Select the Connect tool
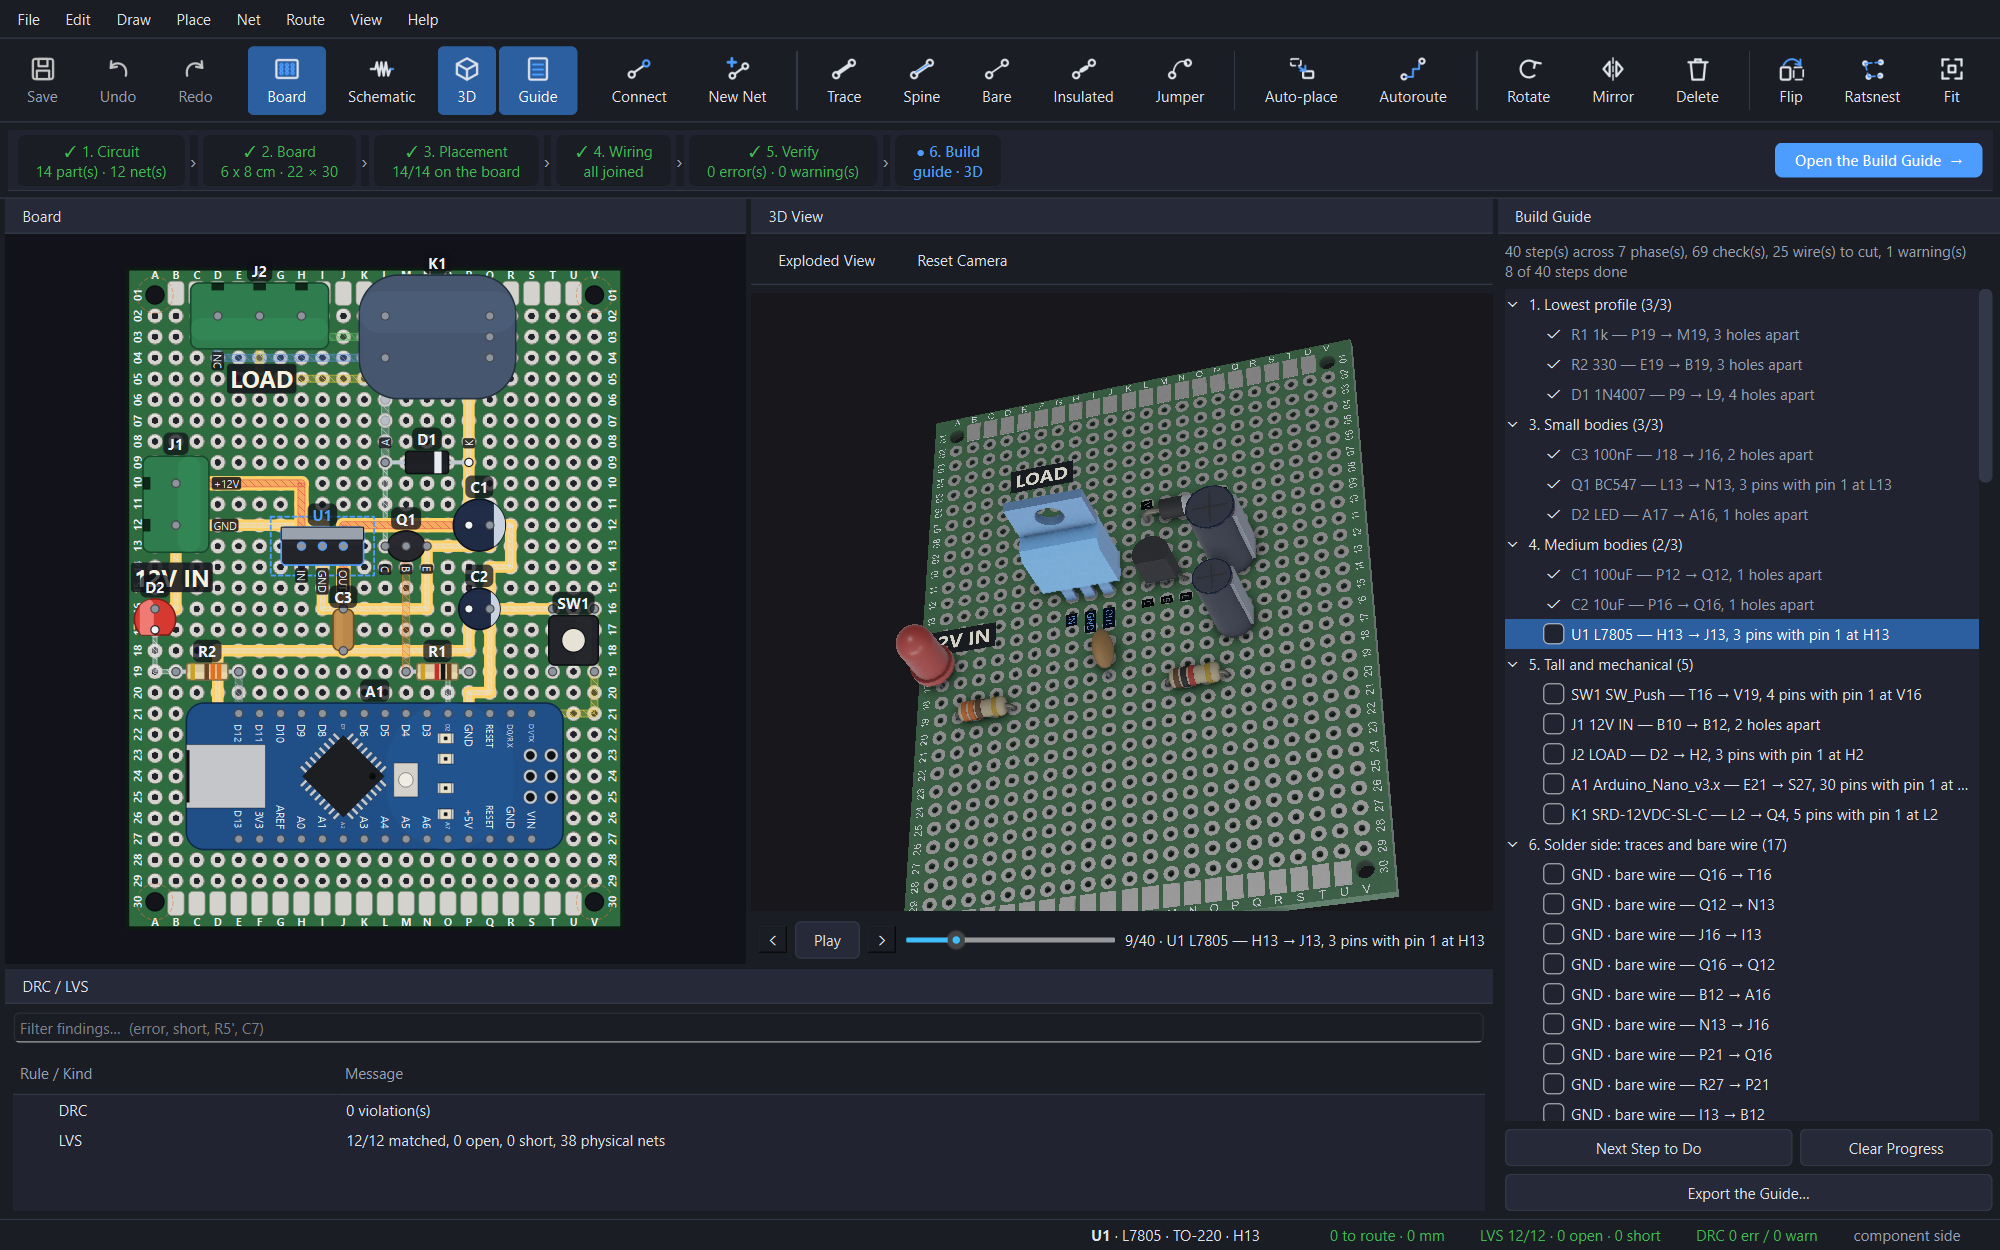This screenshot has height=1250, width=2000. point(639,80)
